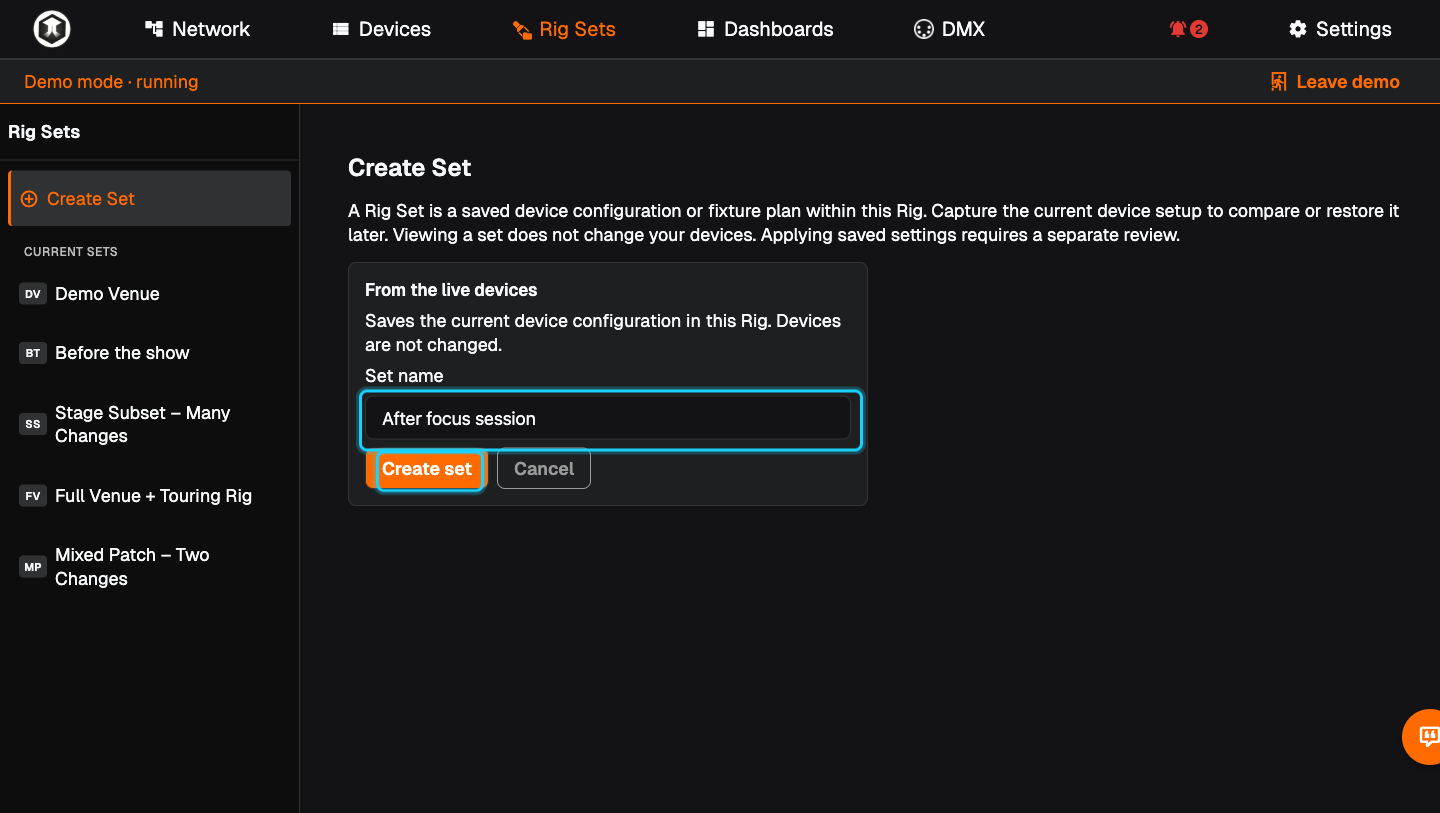Click the FV badge for Full Venue
1440x813 pixels.
point(33,496)
